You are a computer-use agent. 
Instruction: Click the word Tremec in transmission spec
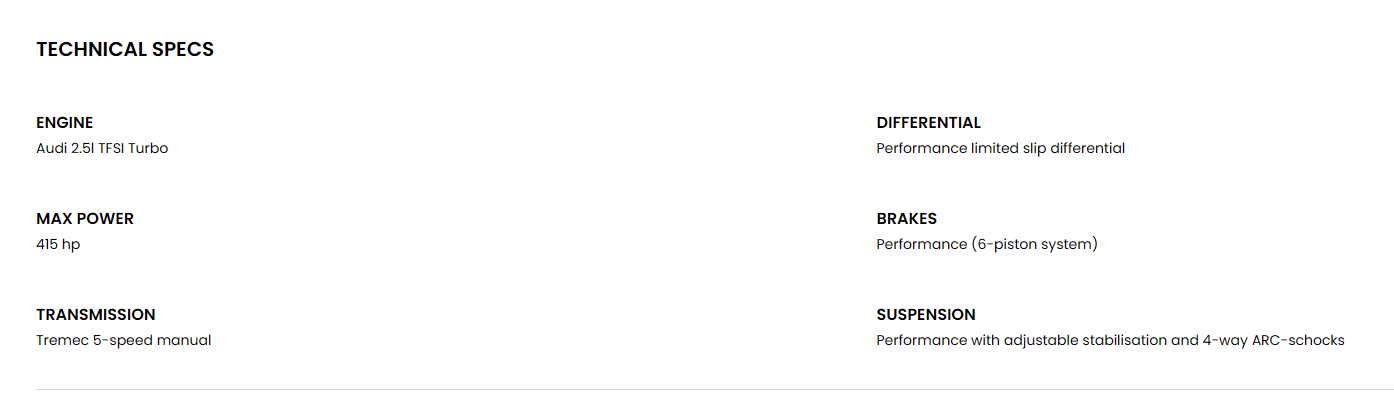(x=62, y=340)
